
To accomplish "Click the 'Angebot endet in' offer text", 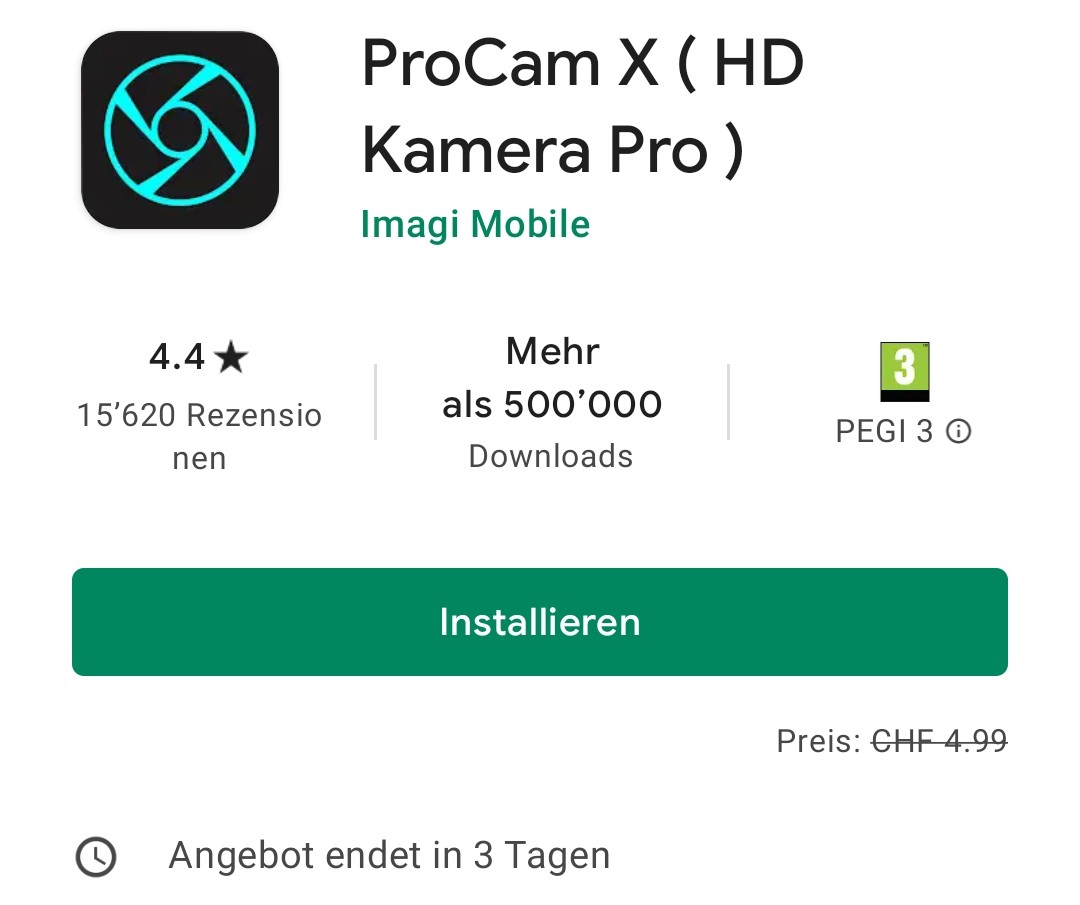I will (x=315, y=855).
